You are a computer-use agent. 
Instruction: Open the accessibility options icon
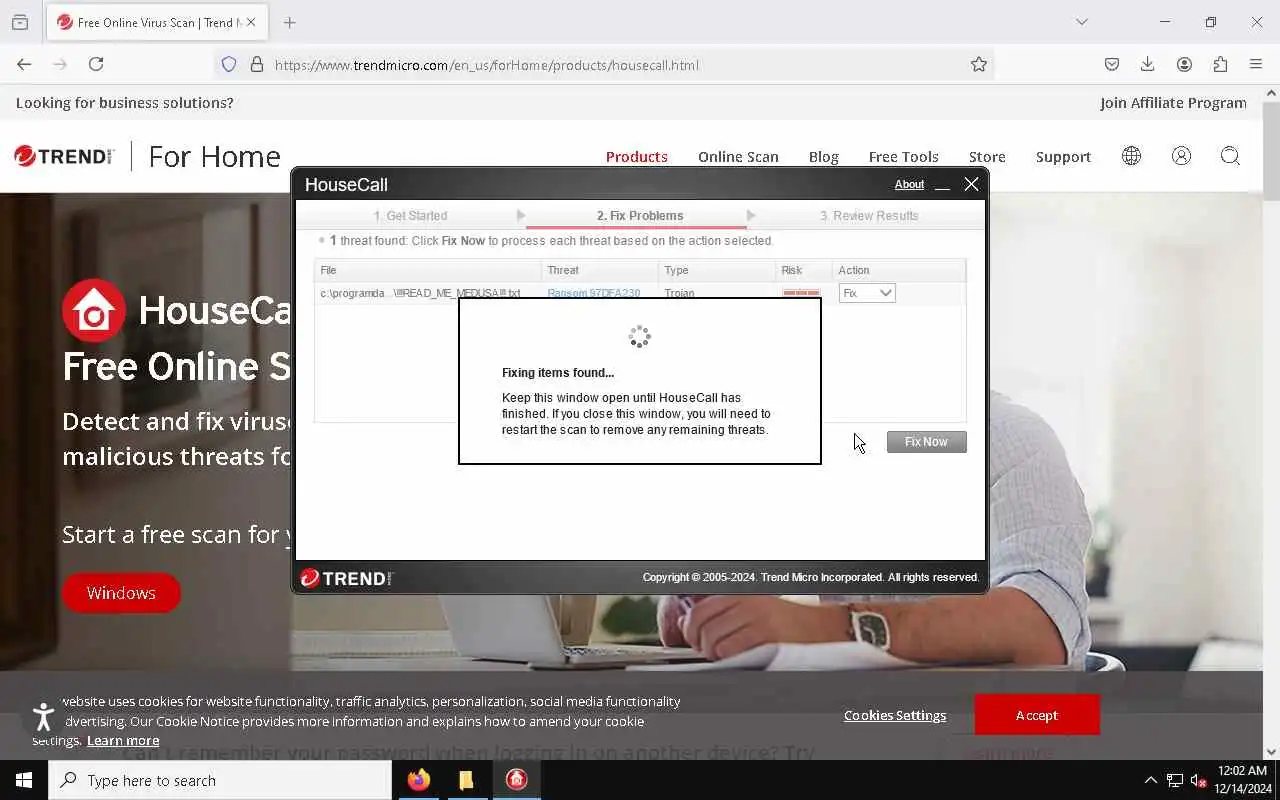(x=43, y=716)
